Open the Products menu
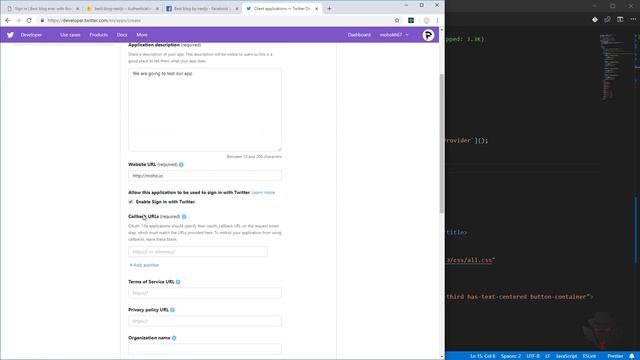640x360 pixels. tap(98, 35)
